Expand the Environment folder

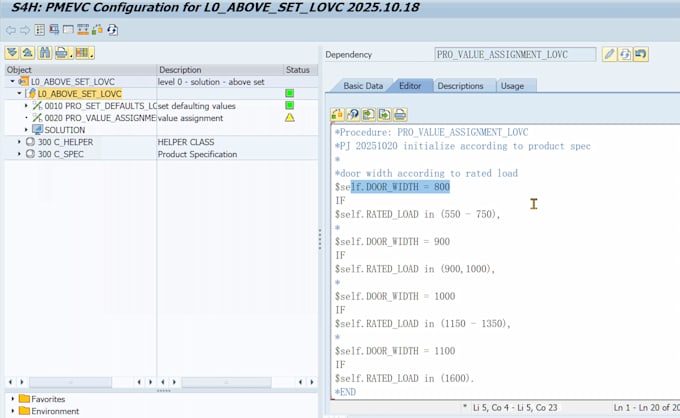point(13,411)
